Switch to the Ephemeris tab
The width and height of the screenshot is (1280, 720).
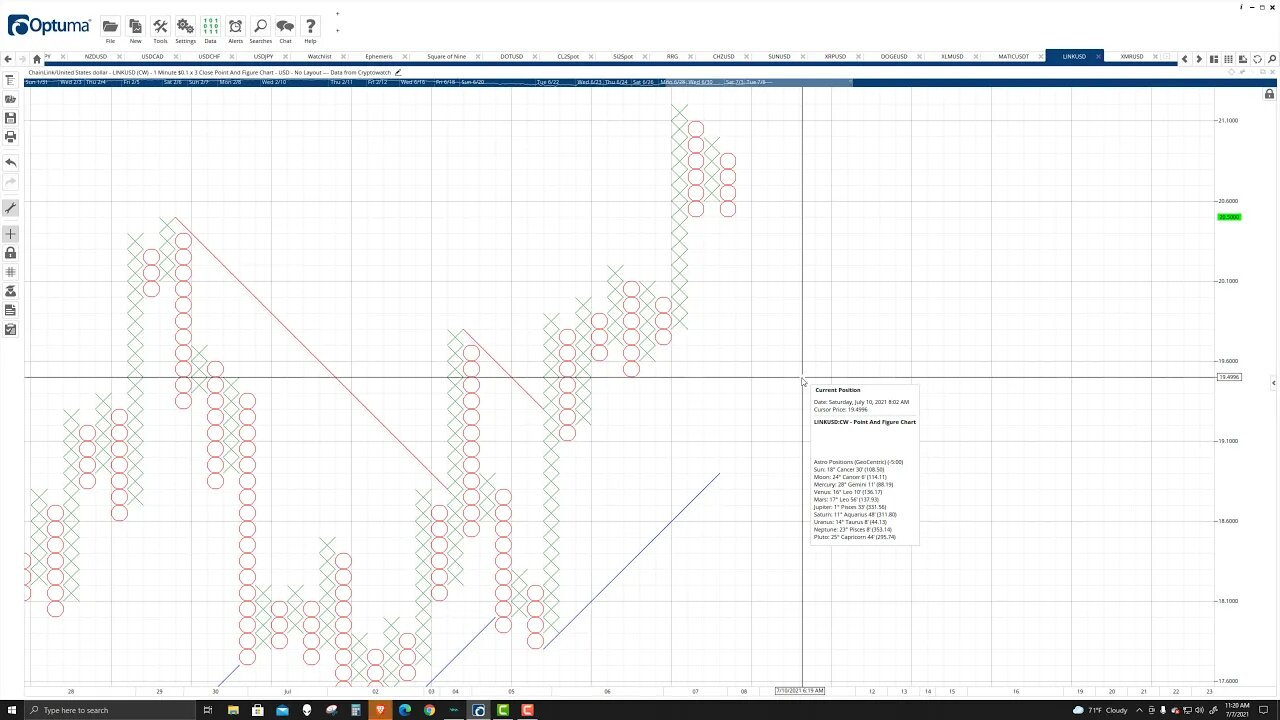[x=379, y=57]
